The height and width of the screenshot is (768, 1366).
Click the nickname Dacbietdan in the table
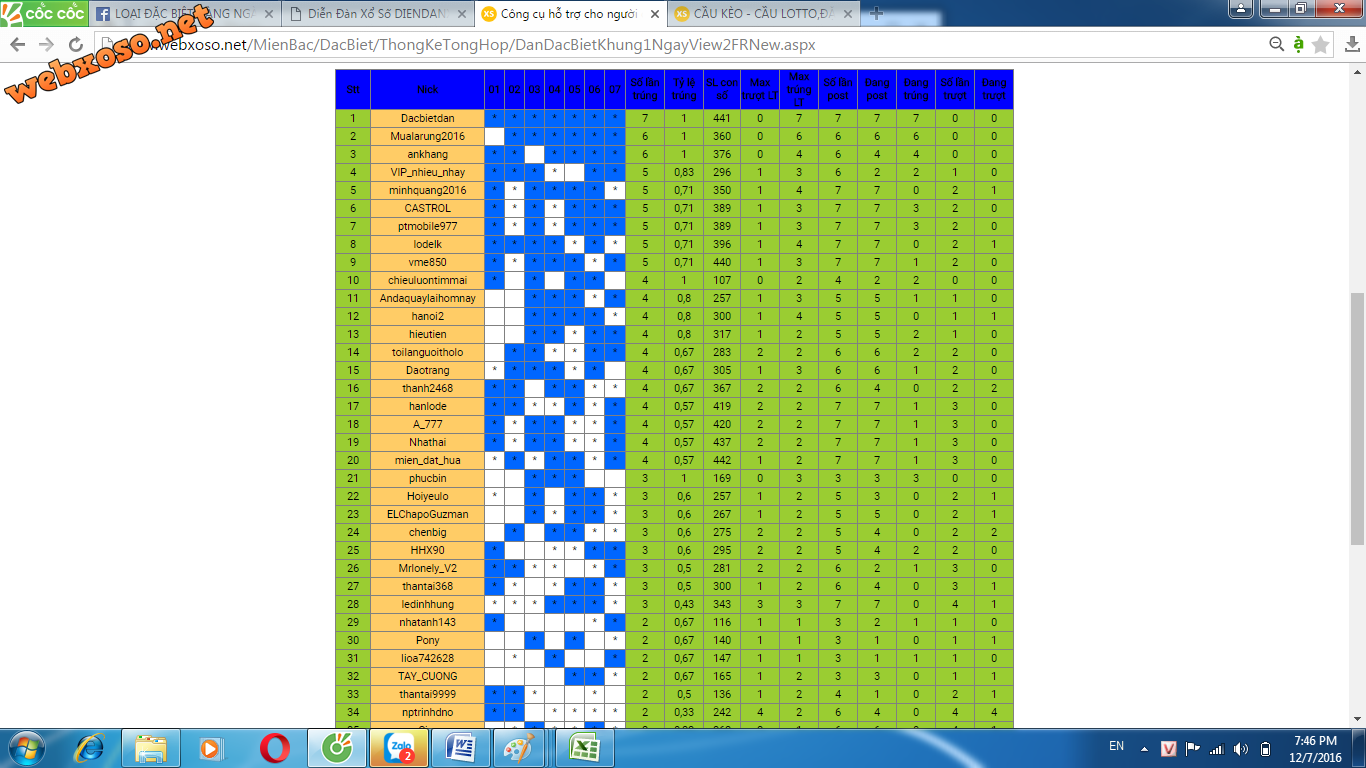point(427,118)
